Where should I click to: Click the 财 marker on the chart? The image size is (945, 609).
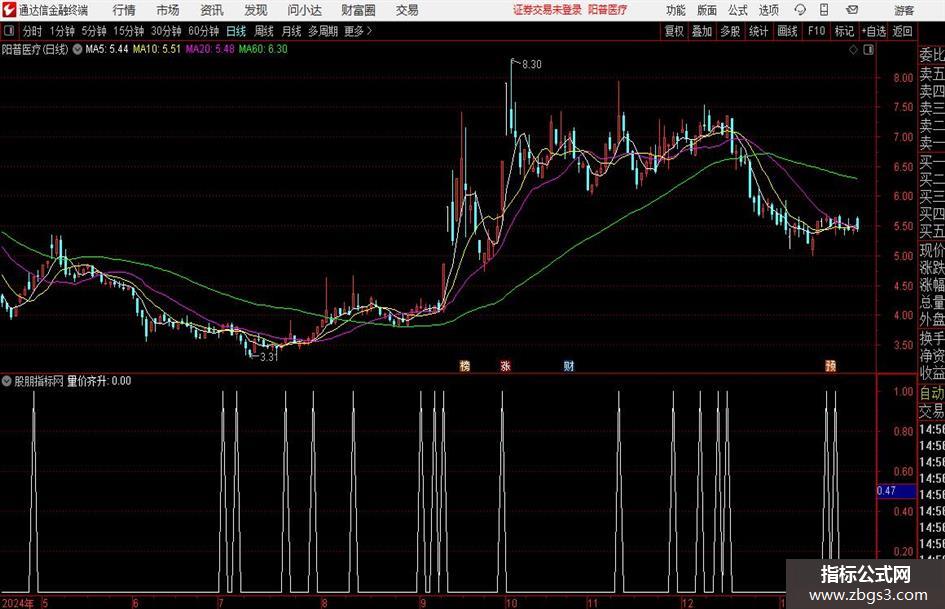point(568,365)
